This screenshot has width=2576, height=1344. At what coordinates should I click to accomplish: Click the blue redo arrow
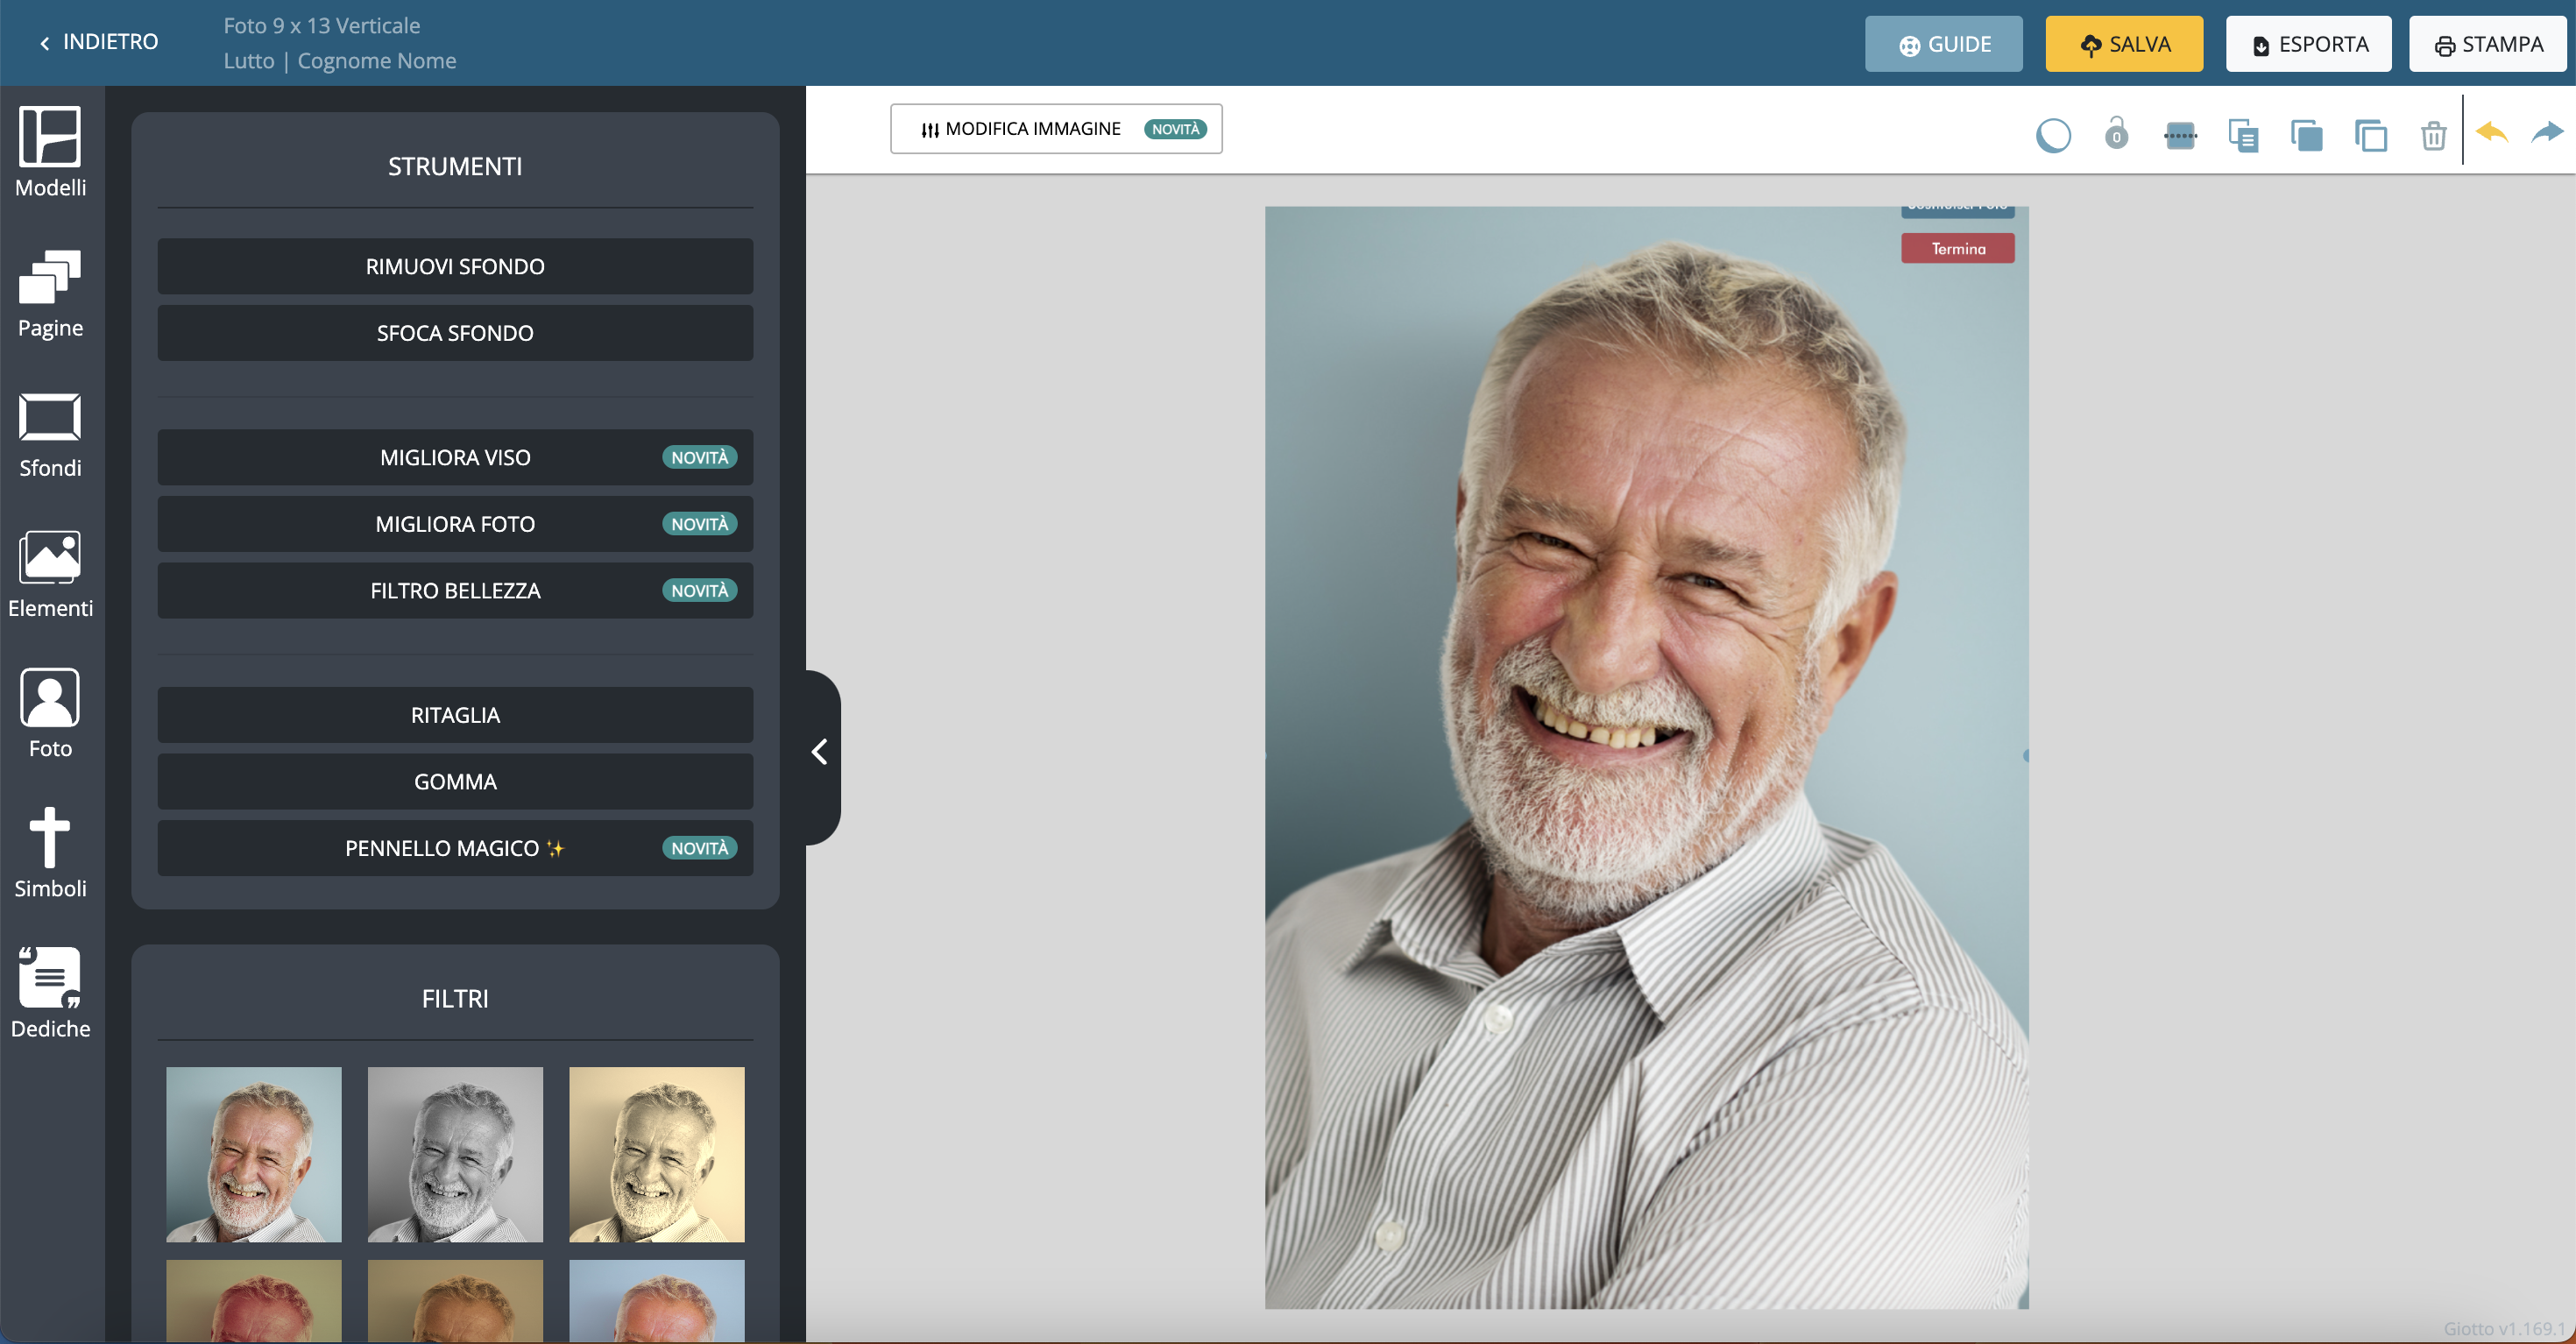2547,133
